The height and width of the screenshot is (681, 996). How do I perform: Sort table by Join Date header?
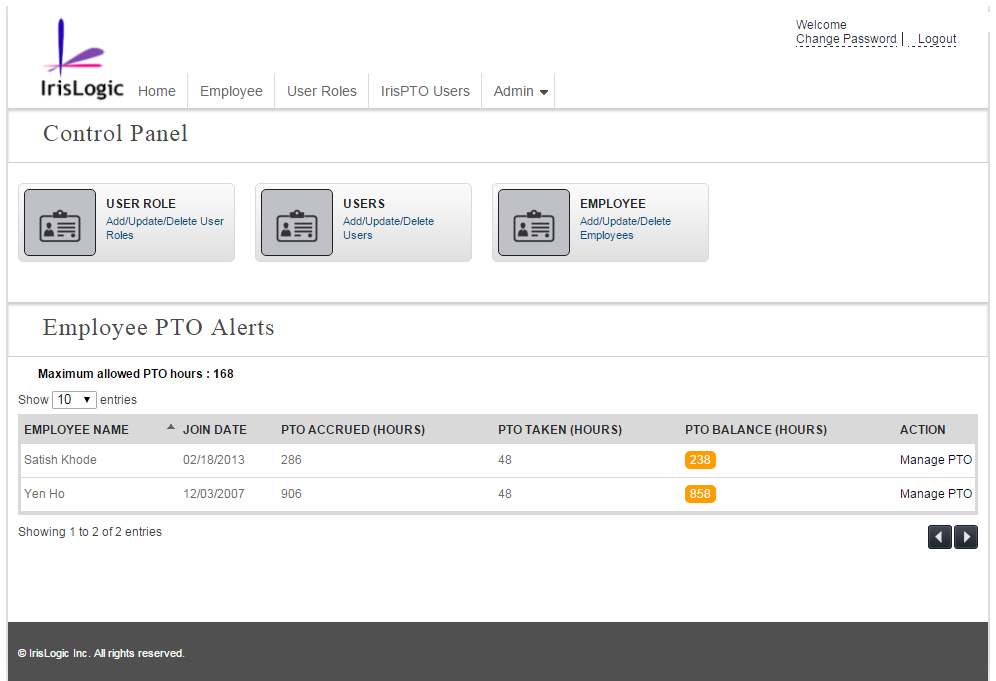(215, 429)
